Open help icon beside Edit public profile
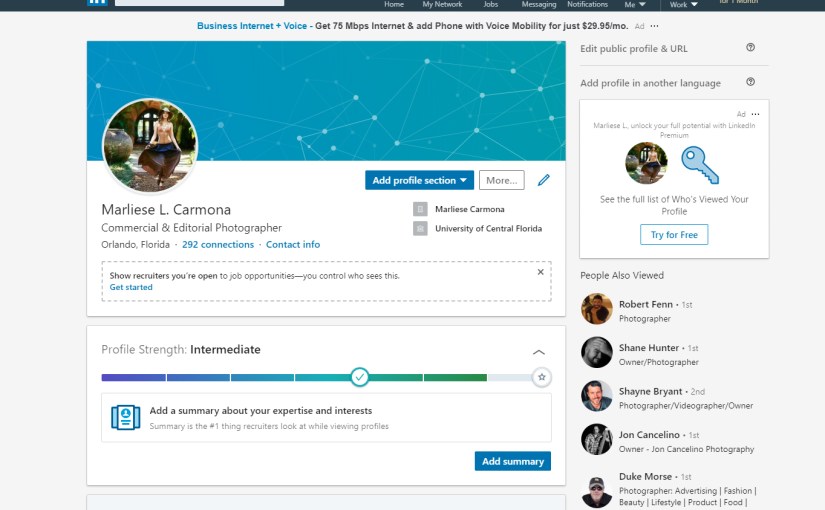 point(750,47)
